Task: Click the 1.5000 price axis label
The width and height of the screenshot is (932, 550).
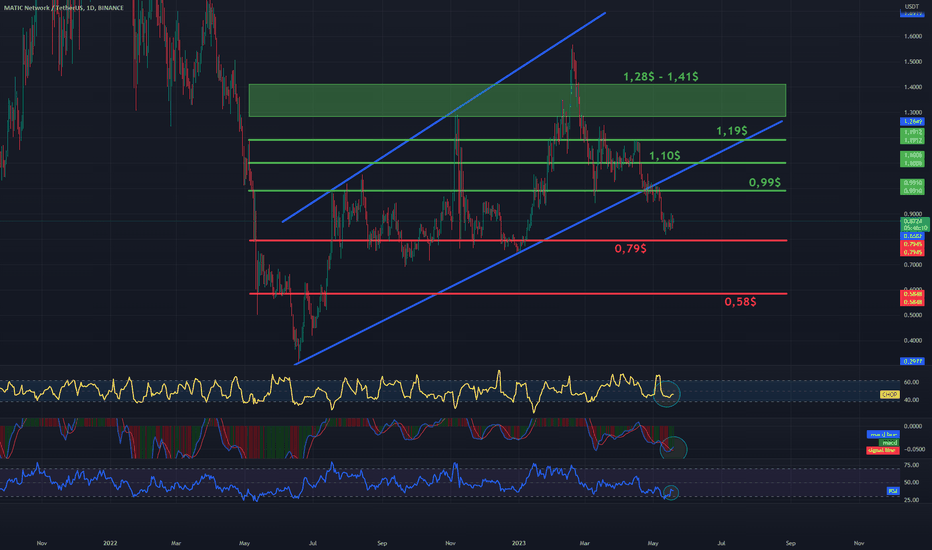Action: (912, 62)
